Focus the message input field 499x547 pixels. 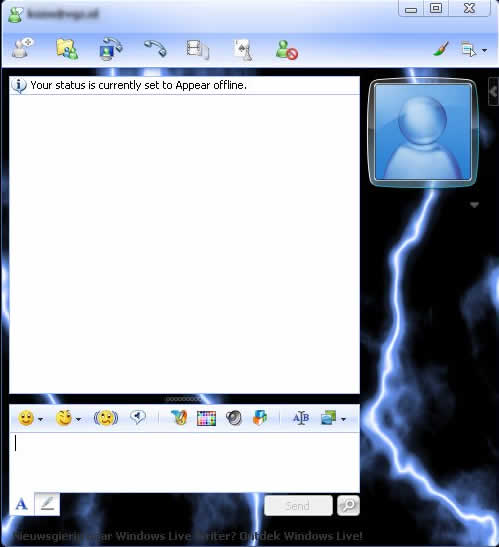tap(184, 462)
